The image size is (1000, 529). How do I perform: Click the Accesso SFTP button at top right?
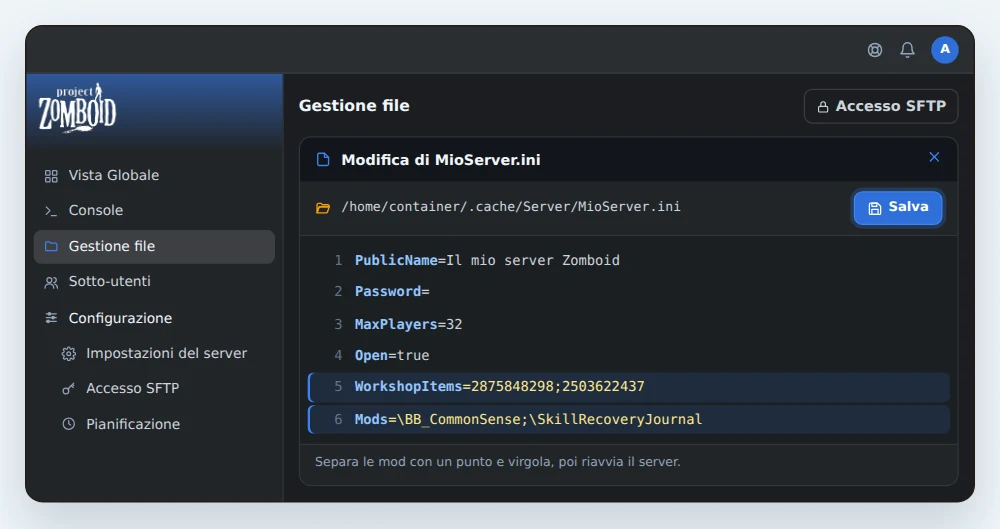[x=881, y=106]
